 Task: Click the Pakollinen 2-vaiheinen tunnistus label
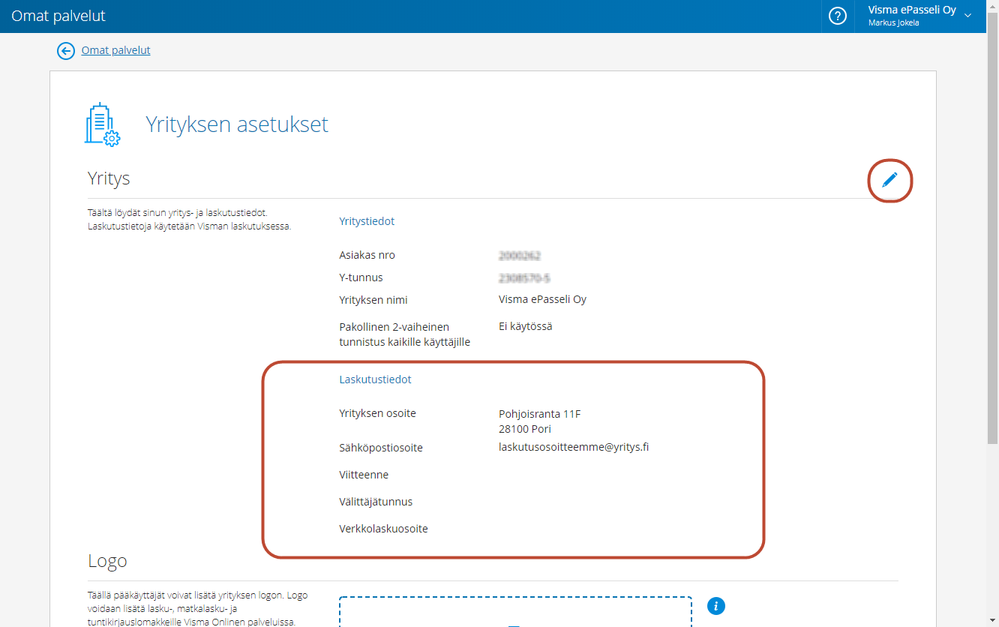(x=405, y=335)
